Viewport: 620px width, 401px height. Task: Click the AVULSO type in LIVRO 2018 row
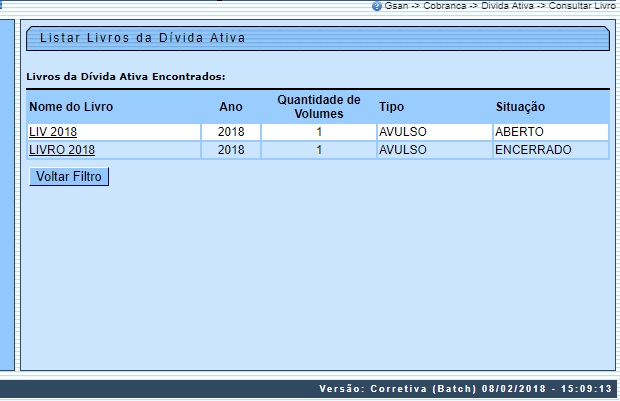pyautogui.click(x=402, y=150)
